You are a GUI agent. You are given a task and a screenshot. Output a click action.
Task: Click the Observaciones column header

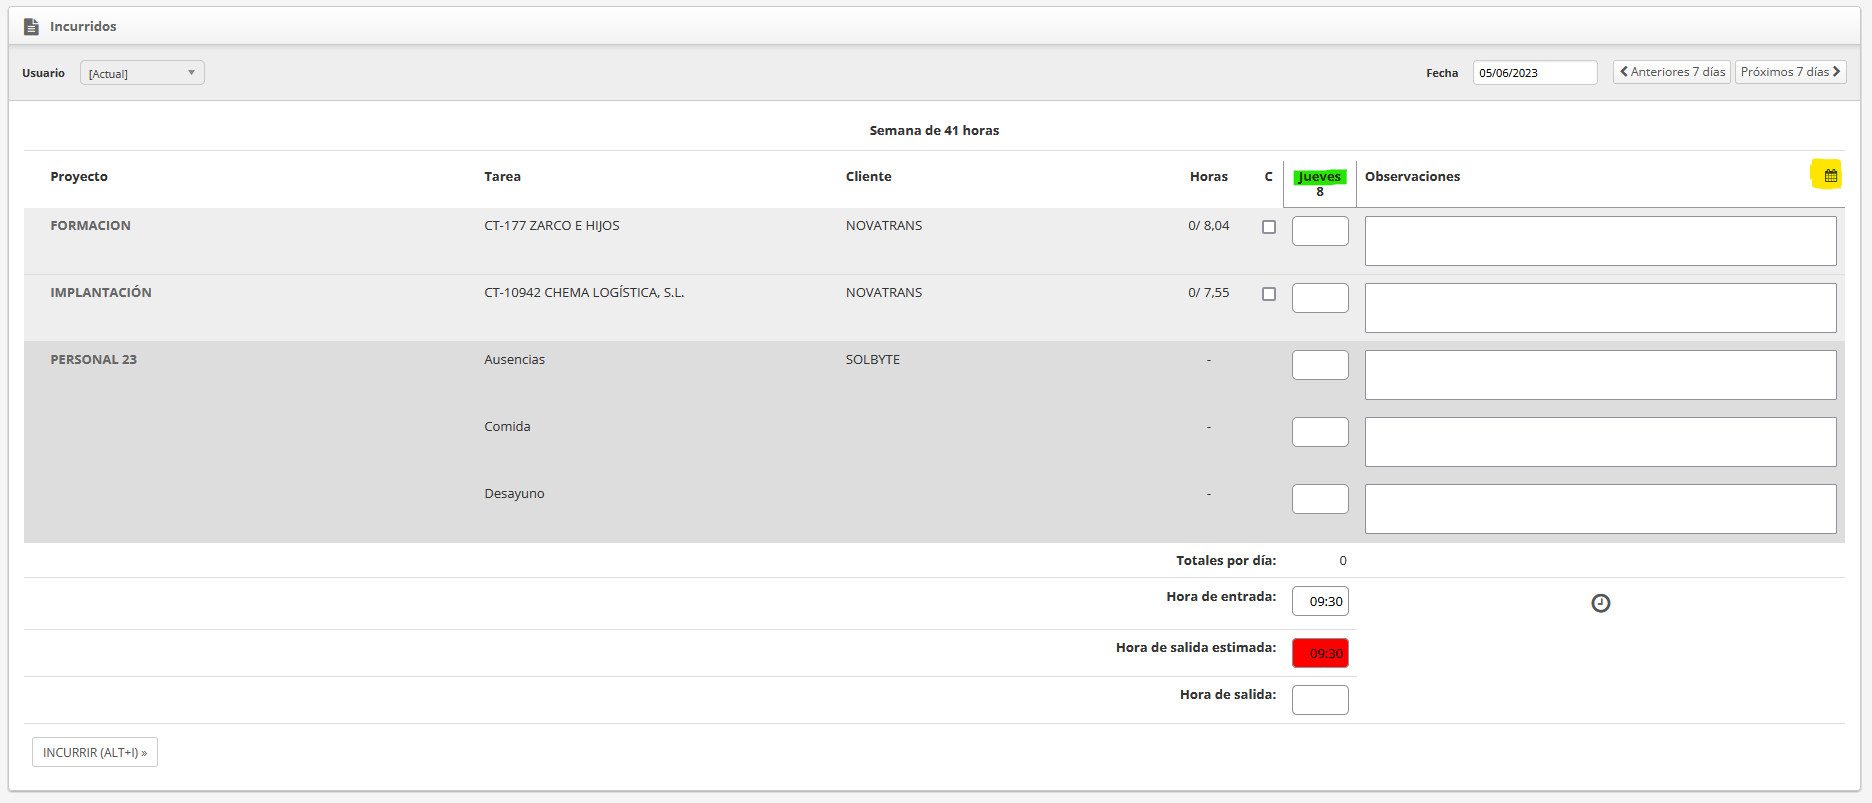tap(1412, 176)
